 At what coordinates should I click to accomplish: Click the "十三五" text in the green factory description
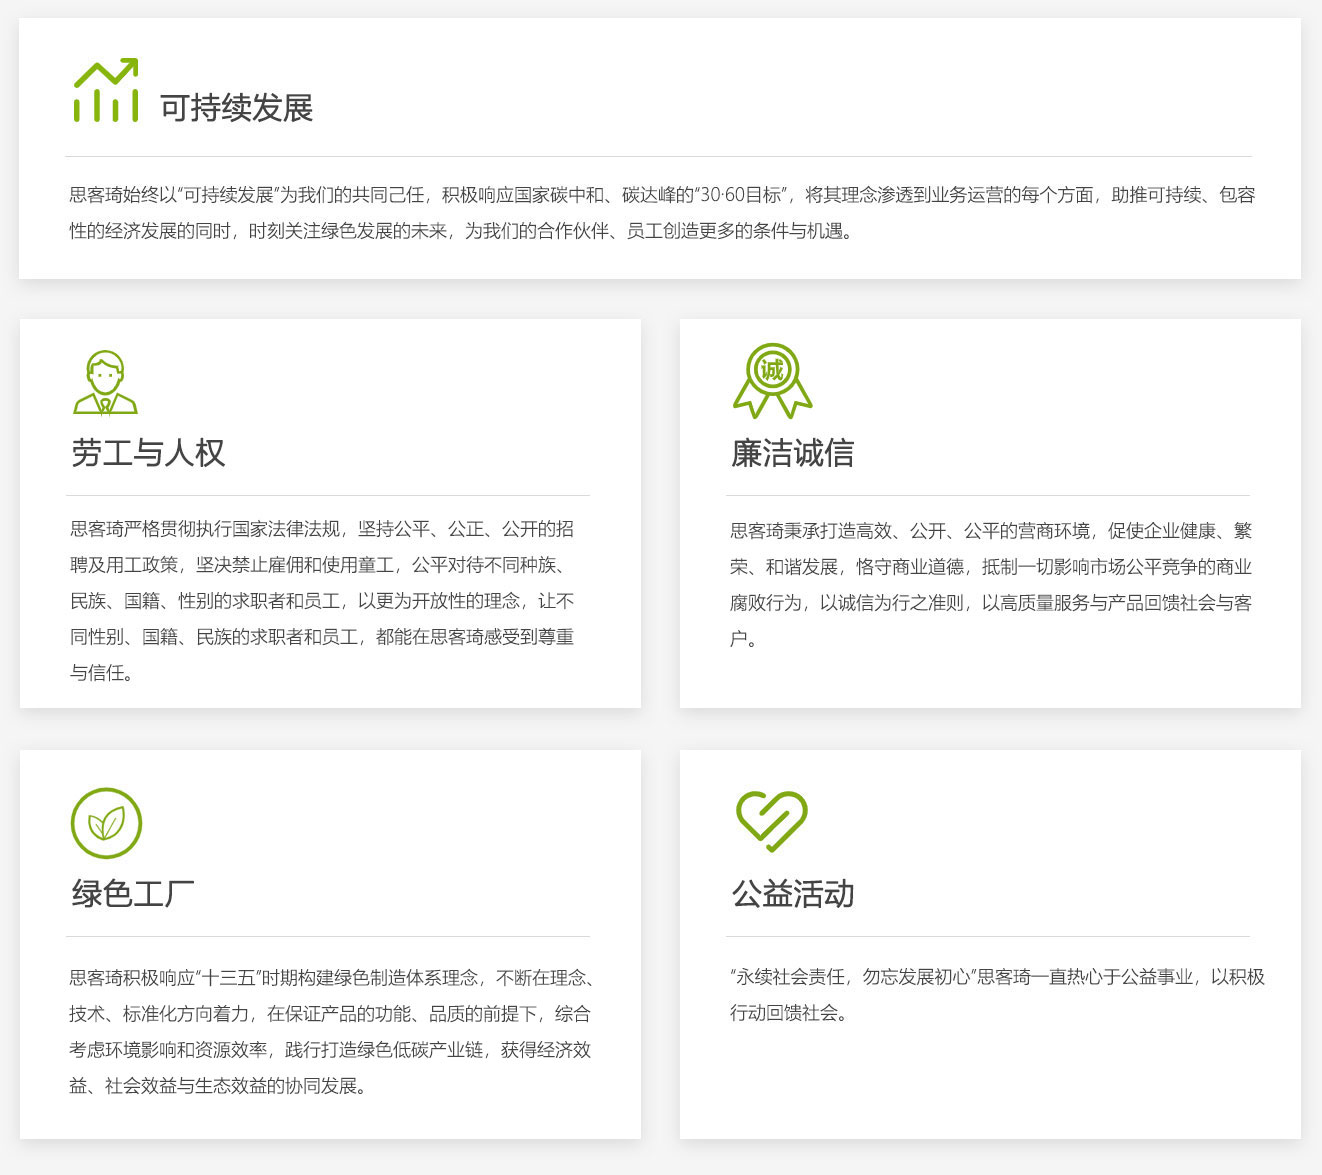click(x=230, y=978)
